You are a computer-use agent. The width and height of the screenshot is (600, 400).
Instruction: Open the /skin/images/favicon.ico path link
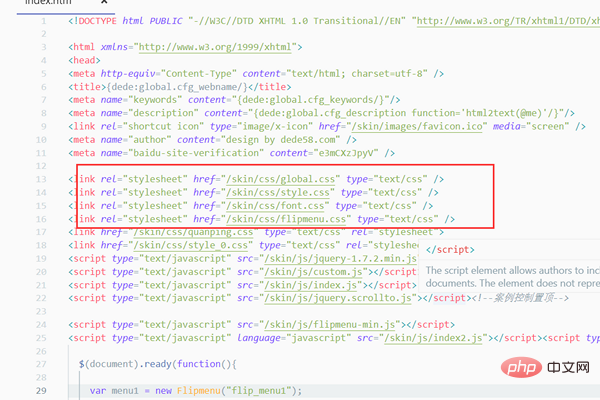[417, 126]
